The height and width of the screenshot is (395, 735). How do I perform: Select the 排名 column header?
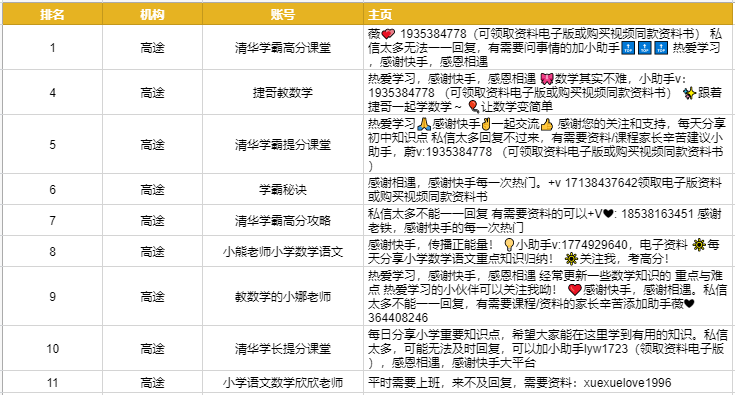(52, 15)
